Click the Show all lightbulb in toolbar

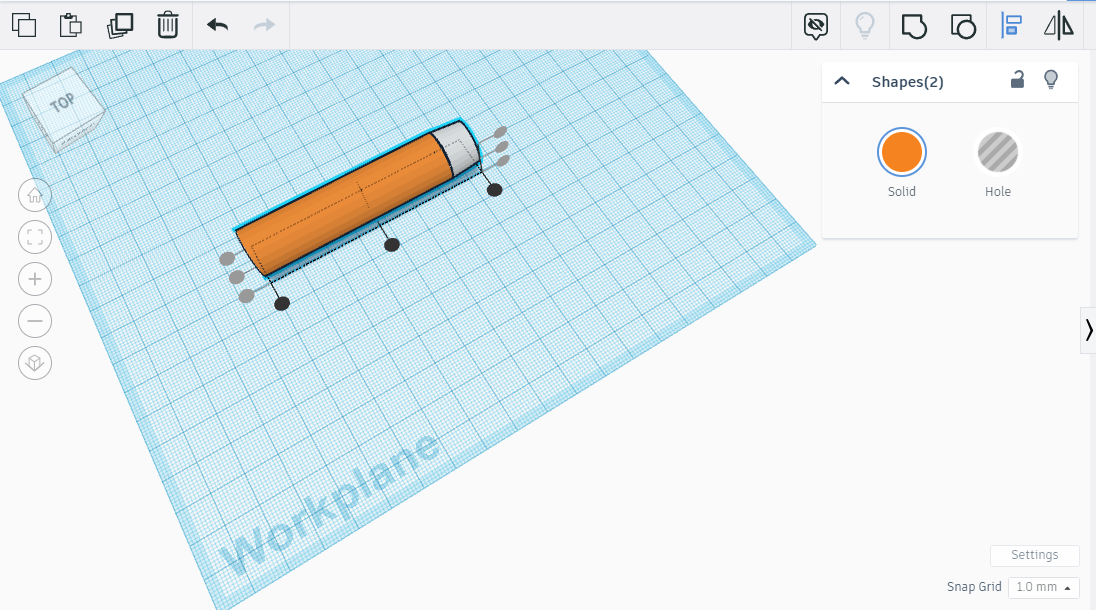pyautogui.click(x=865, y=25)
